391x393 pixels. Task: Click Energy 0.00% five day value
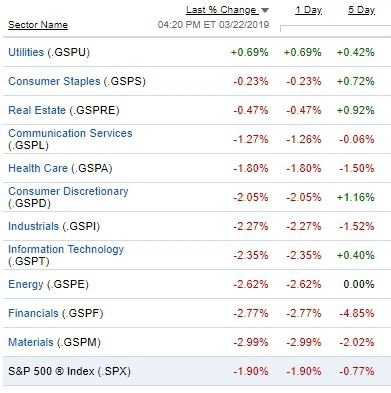359,284
